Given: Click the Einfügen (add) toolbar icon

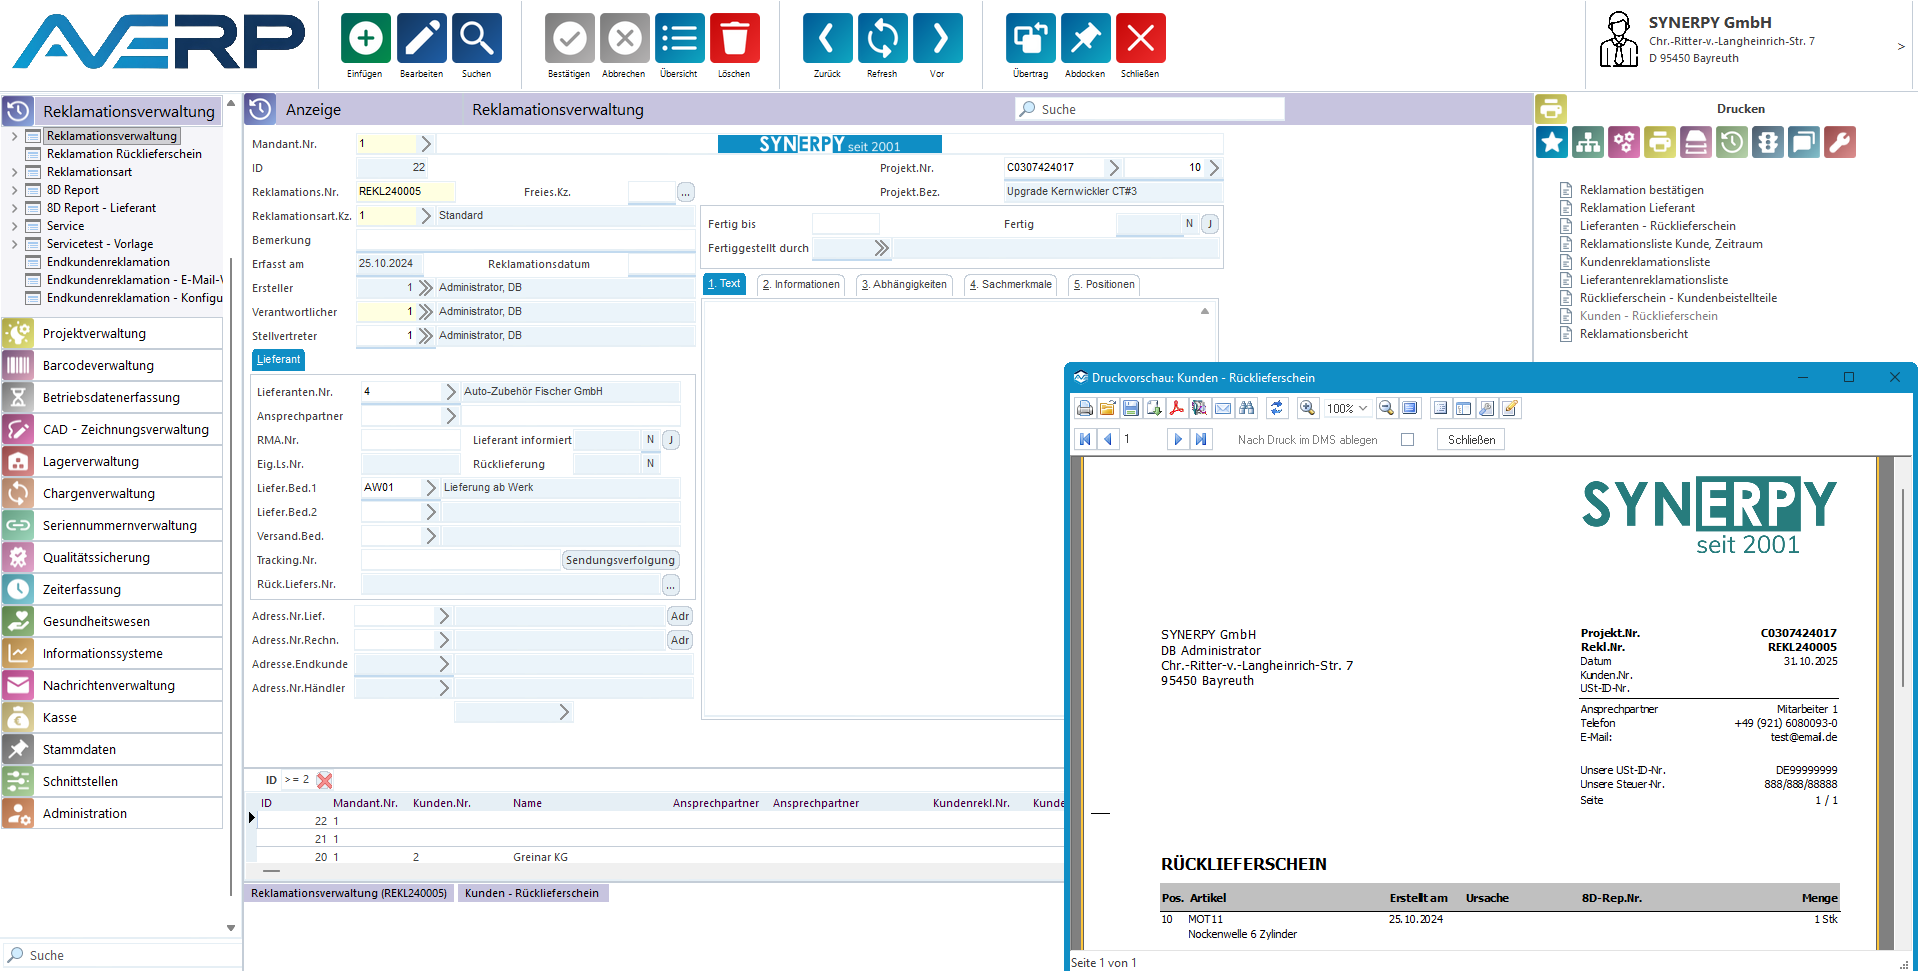Looking at the screenshot, I should 365,40.
